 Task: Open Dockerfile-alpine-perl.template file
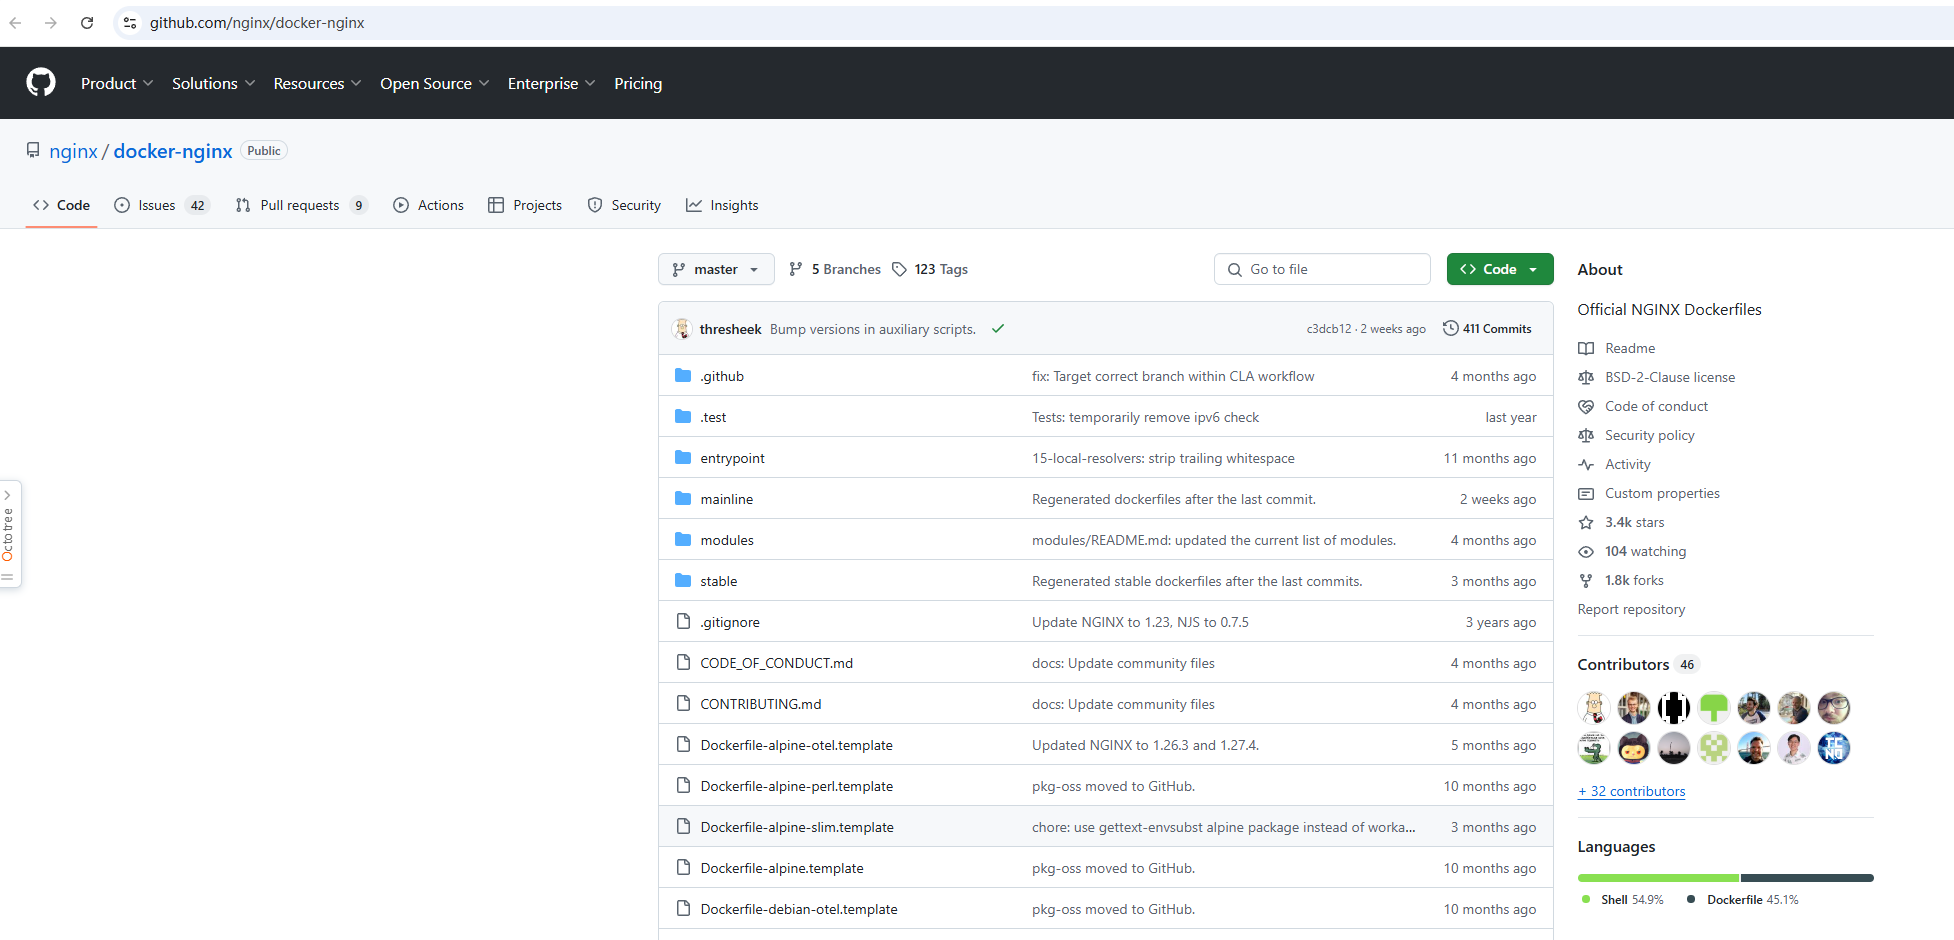(797, 786)
